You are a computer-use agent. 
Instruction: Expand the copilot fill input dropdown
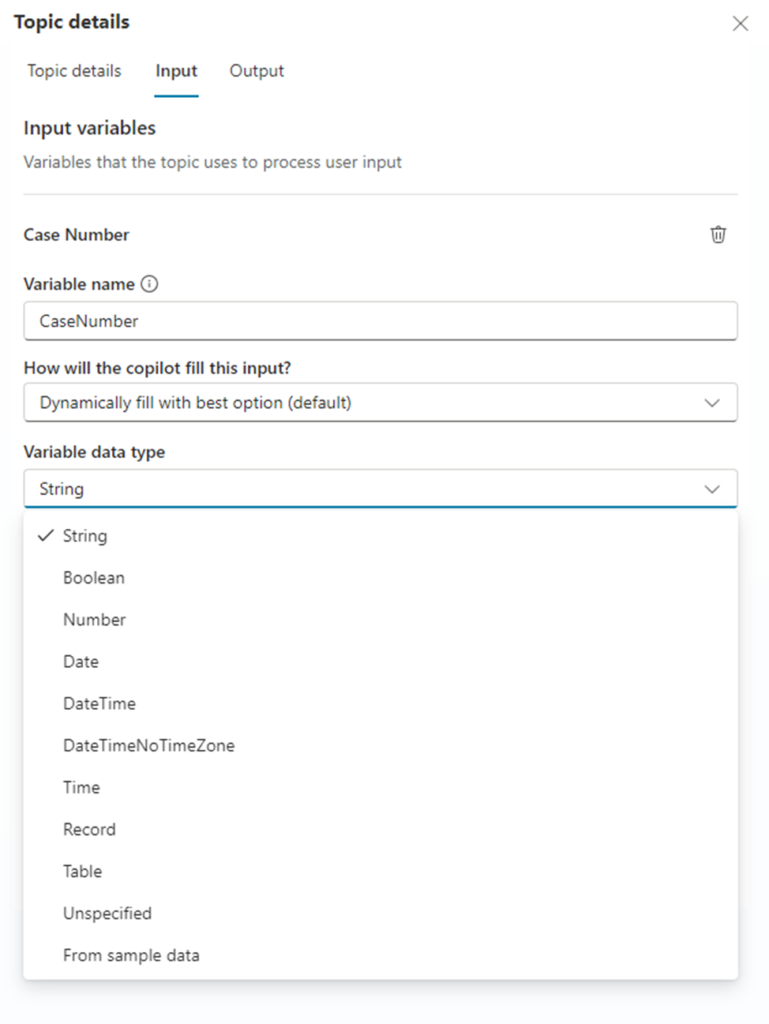pos(380,403)
